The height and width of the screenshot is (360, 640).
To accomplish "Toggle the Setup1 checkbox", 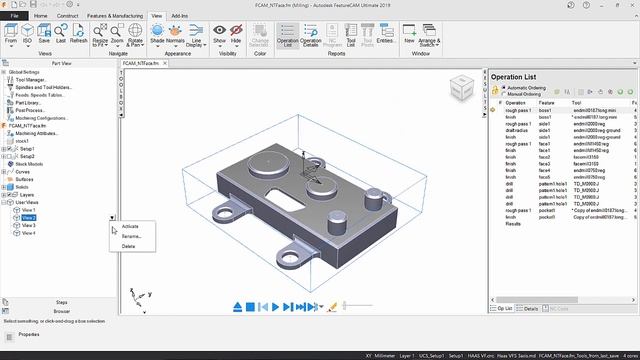I will tap(10, 149).
